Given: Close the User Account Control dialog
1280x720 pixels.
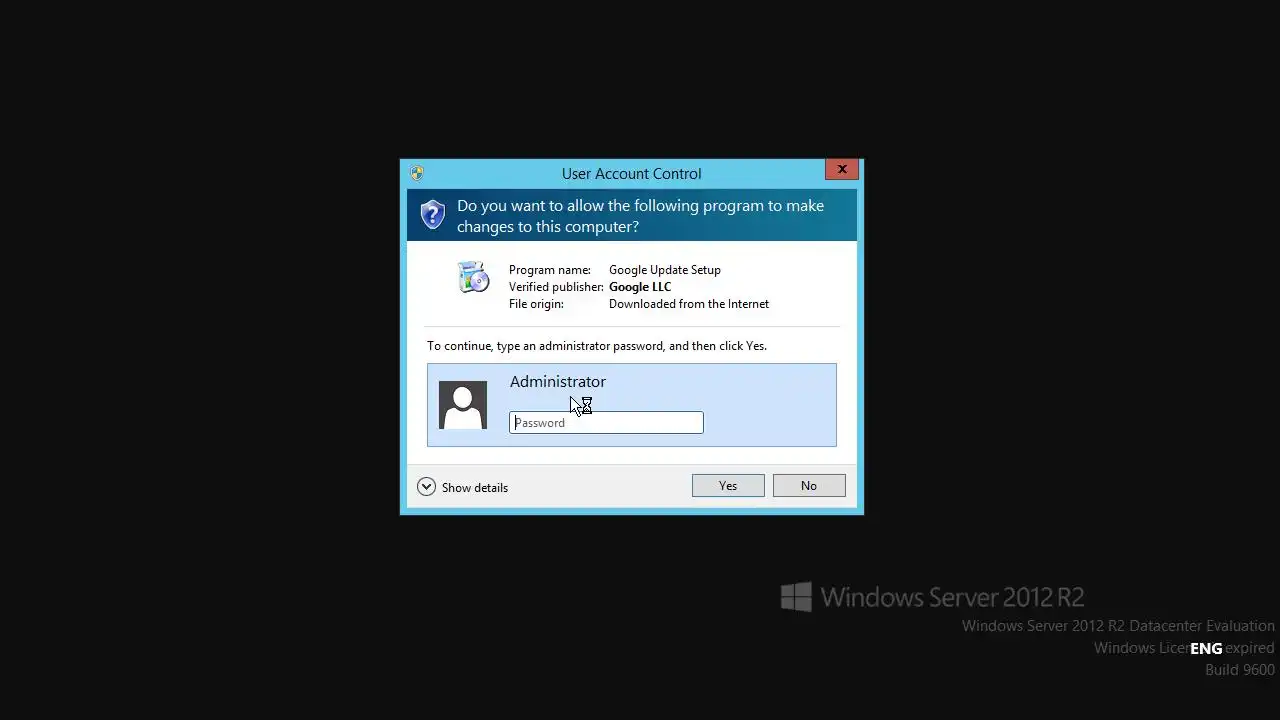Looking at the screenshot, I should click(842, 170).
